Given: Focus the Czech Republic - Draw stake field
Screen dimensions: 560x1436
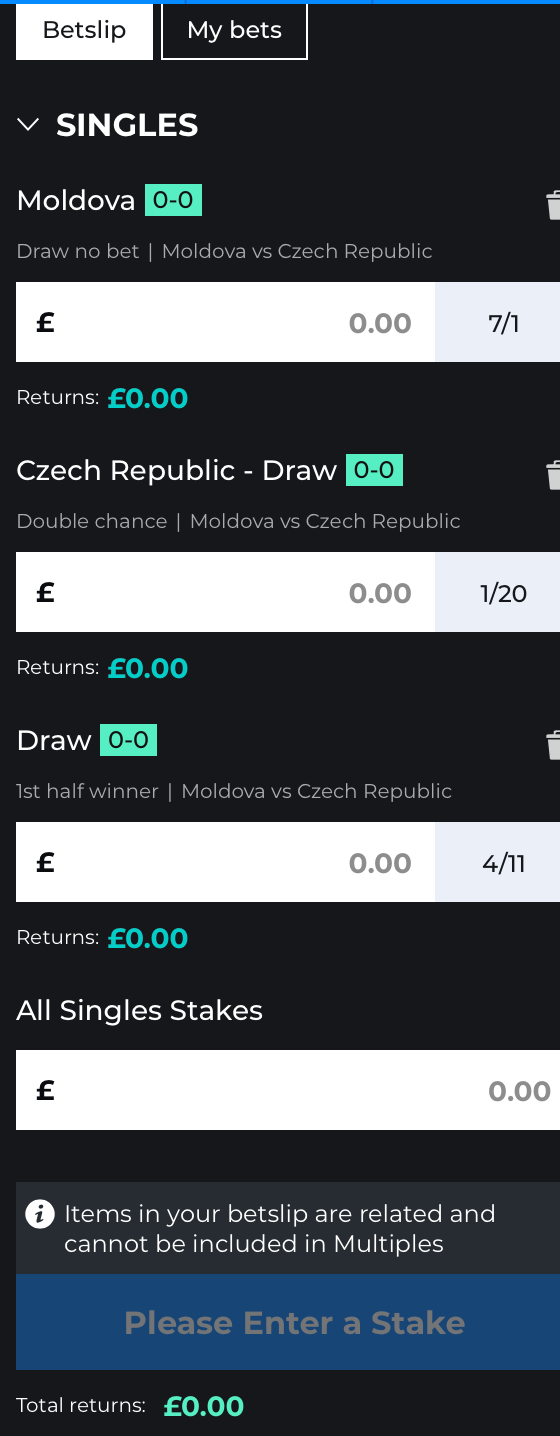Looking at the screenshot, I should tap(225, 592).
